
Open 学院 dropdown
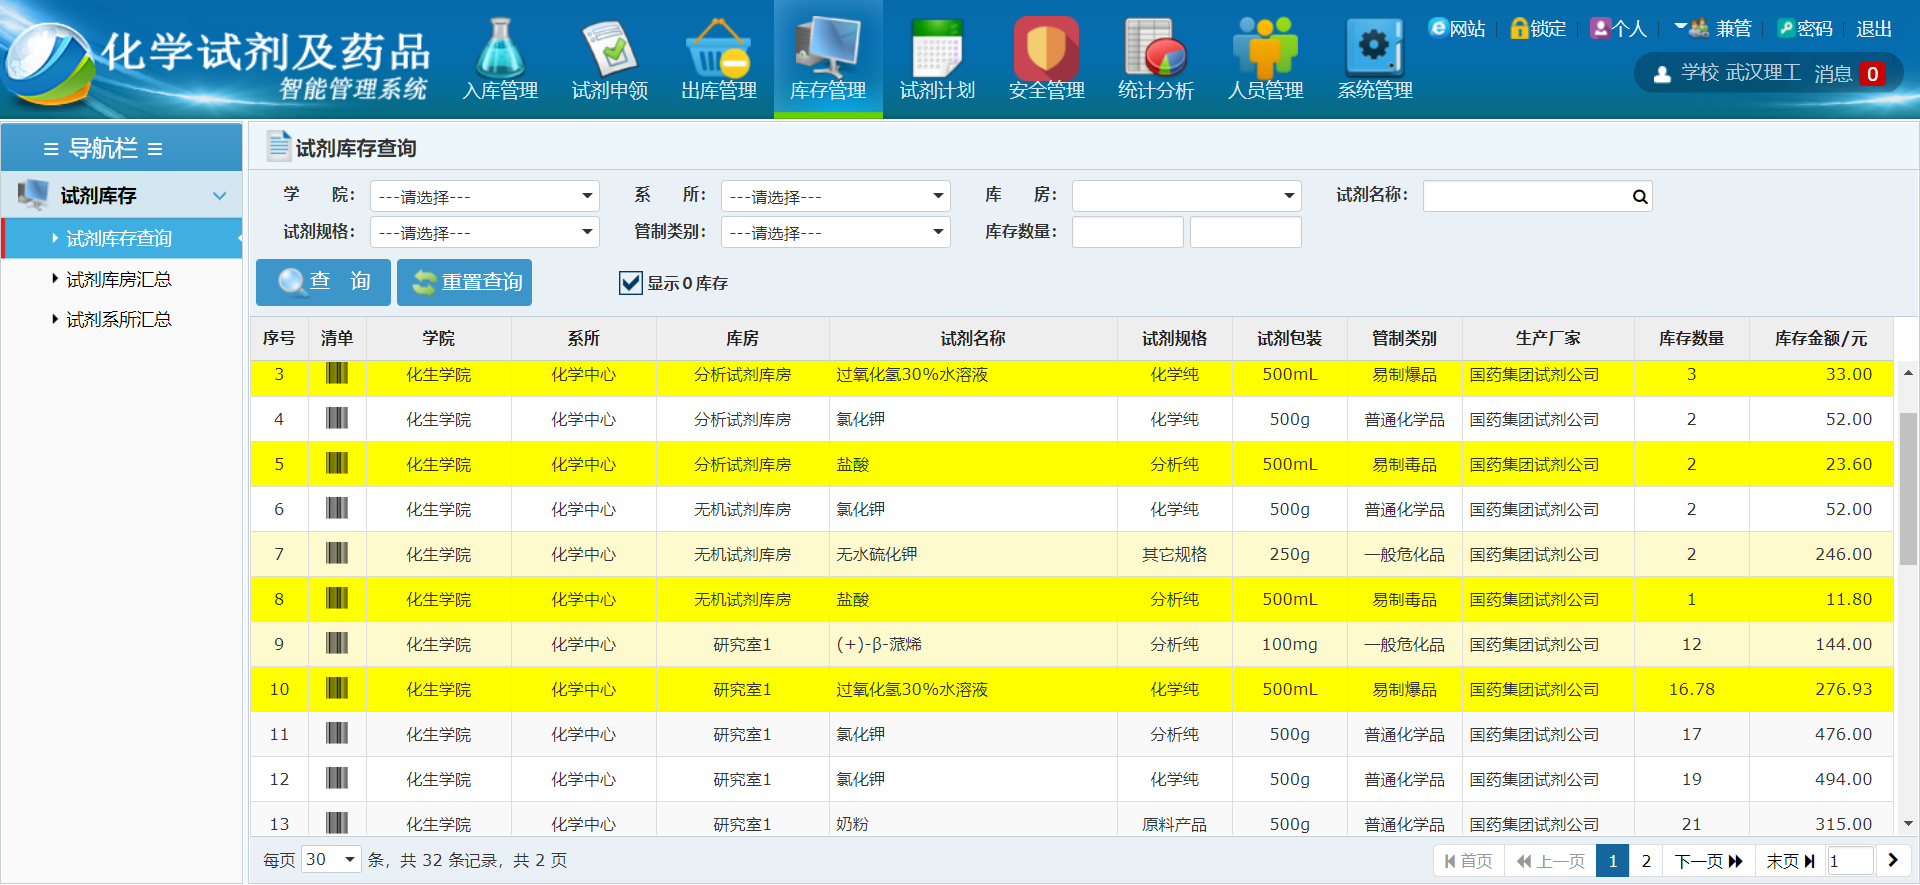click(485, 196)
